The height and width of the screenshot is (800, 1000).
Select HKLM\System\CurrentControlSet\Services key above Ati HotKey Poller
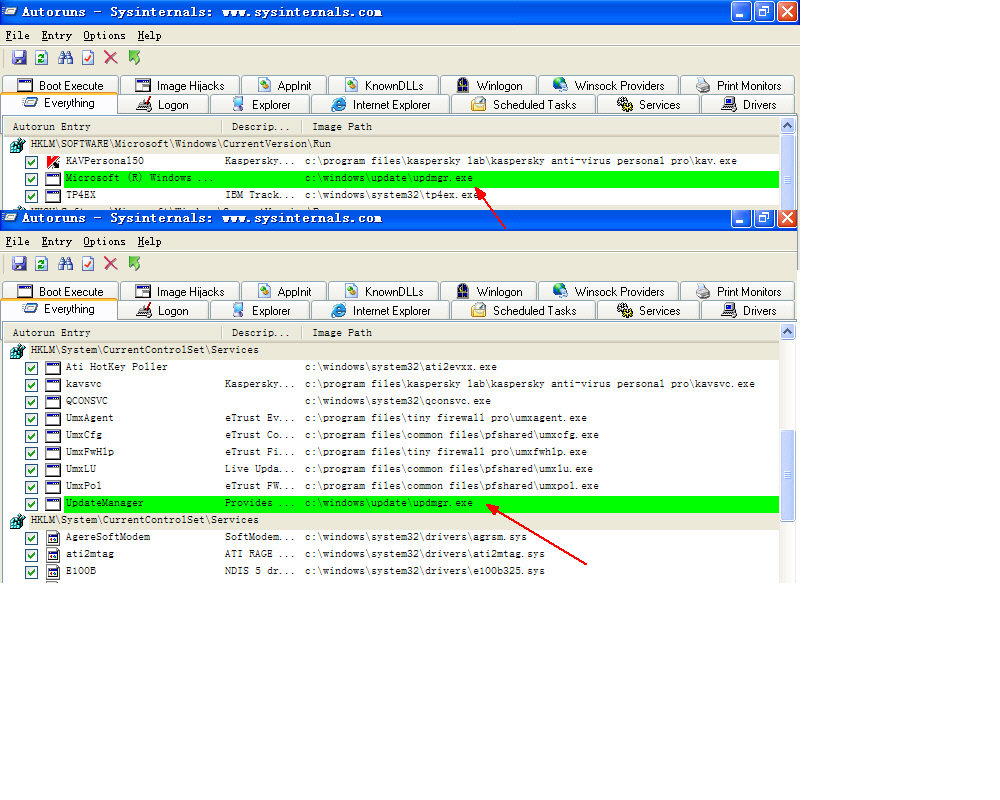pos(145,350)
